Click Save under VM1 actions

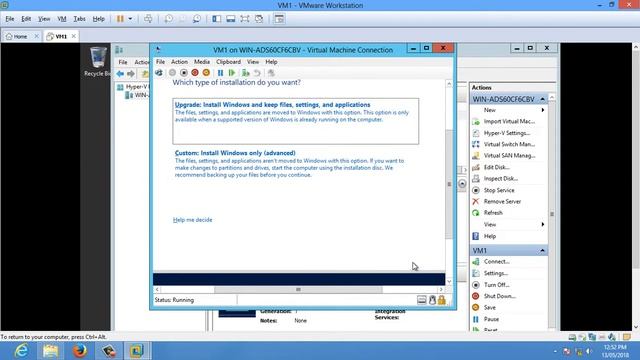click(x=489, y=307)
